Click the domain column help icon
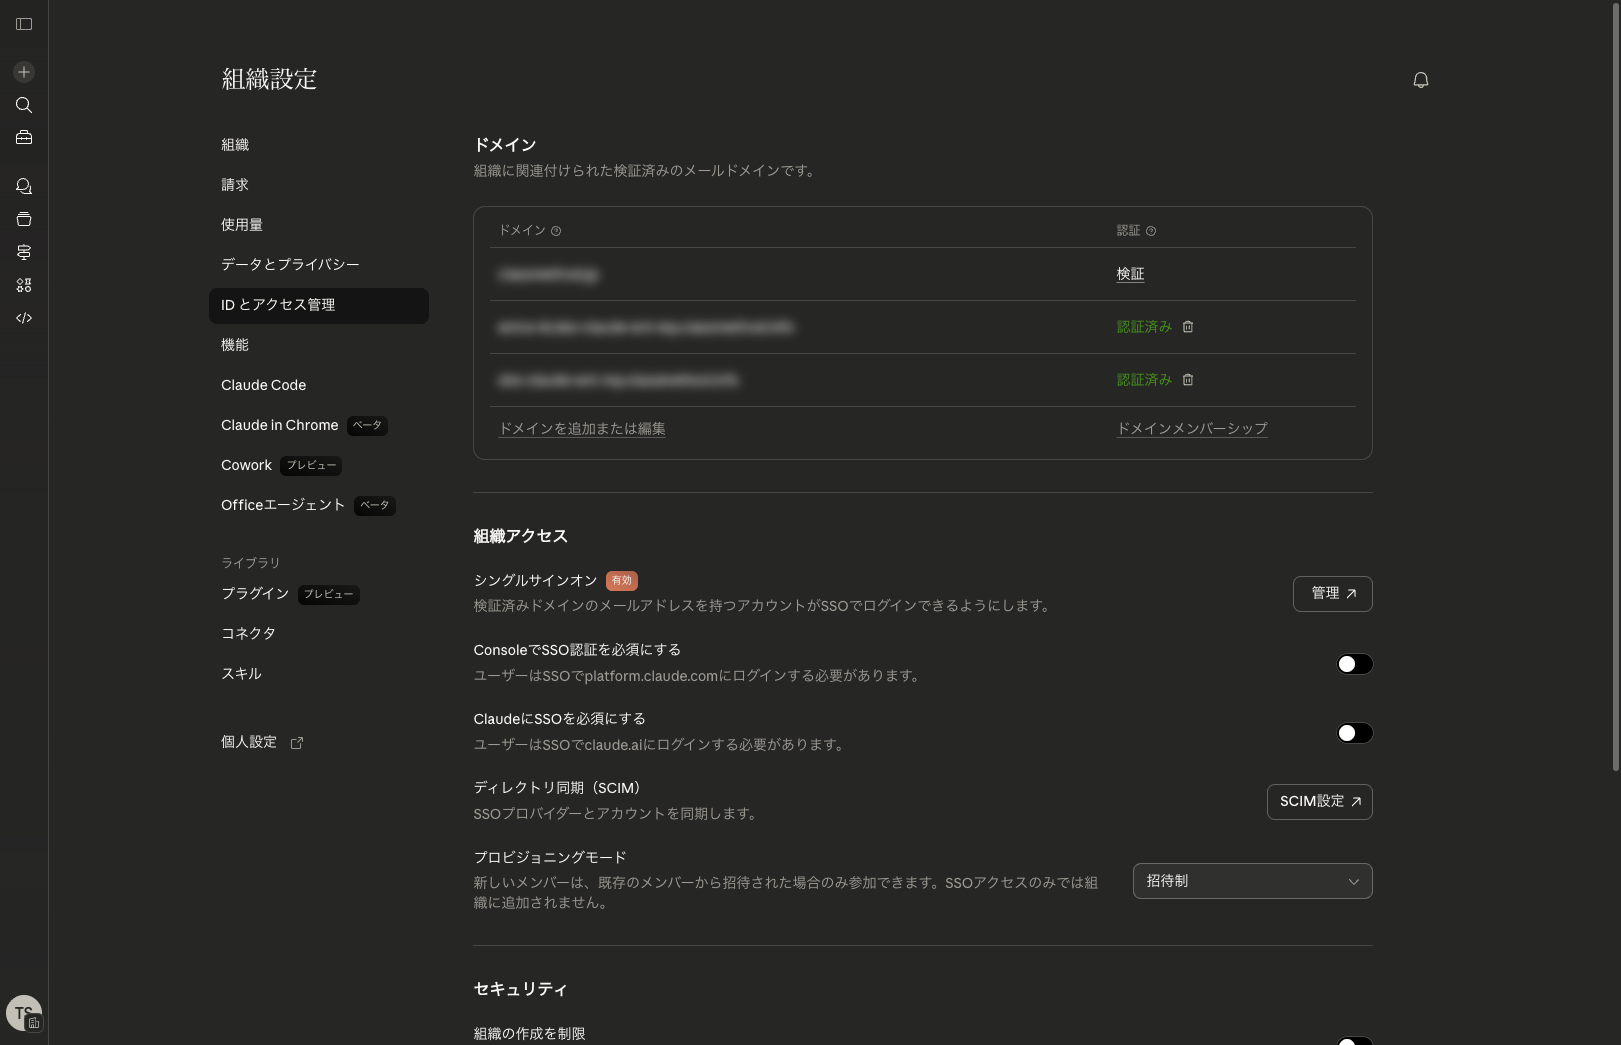Image resolution: width=1621 pixels, height=1045 pixels. pos(556,231)
